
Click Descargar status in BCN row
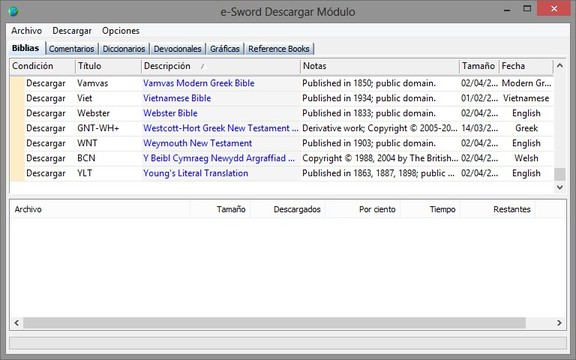pos(46,159)
